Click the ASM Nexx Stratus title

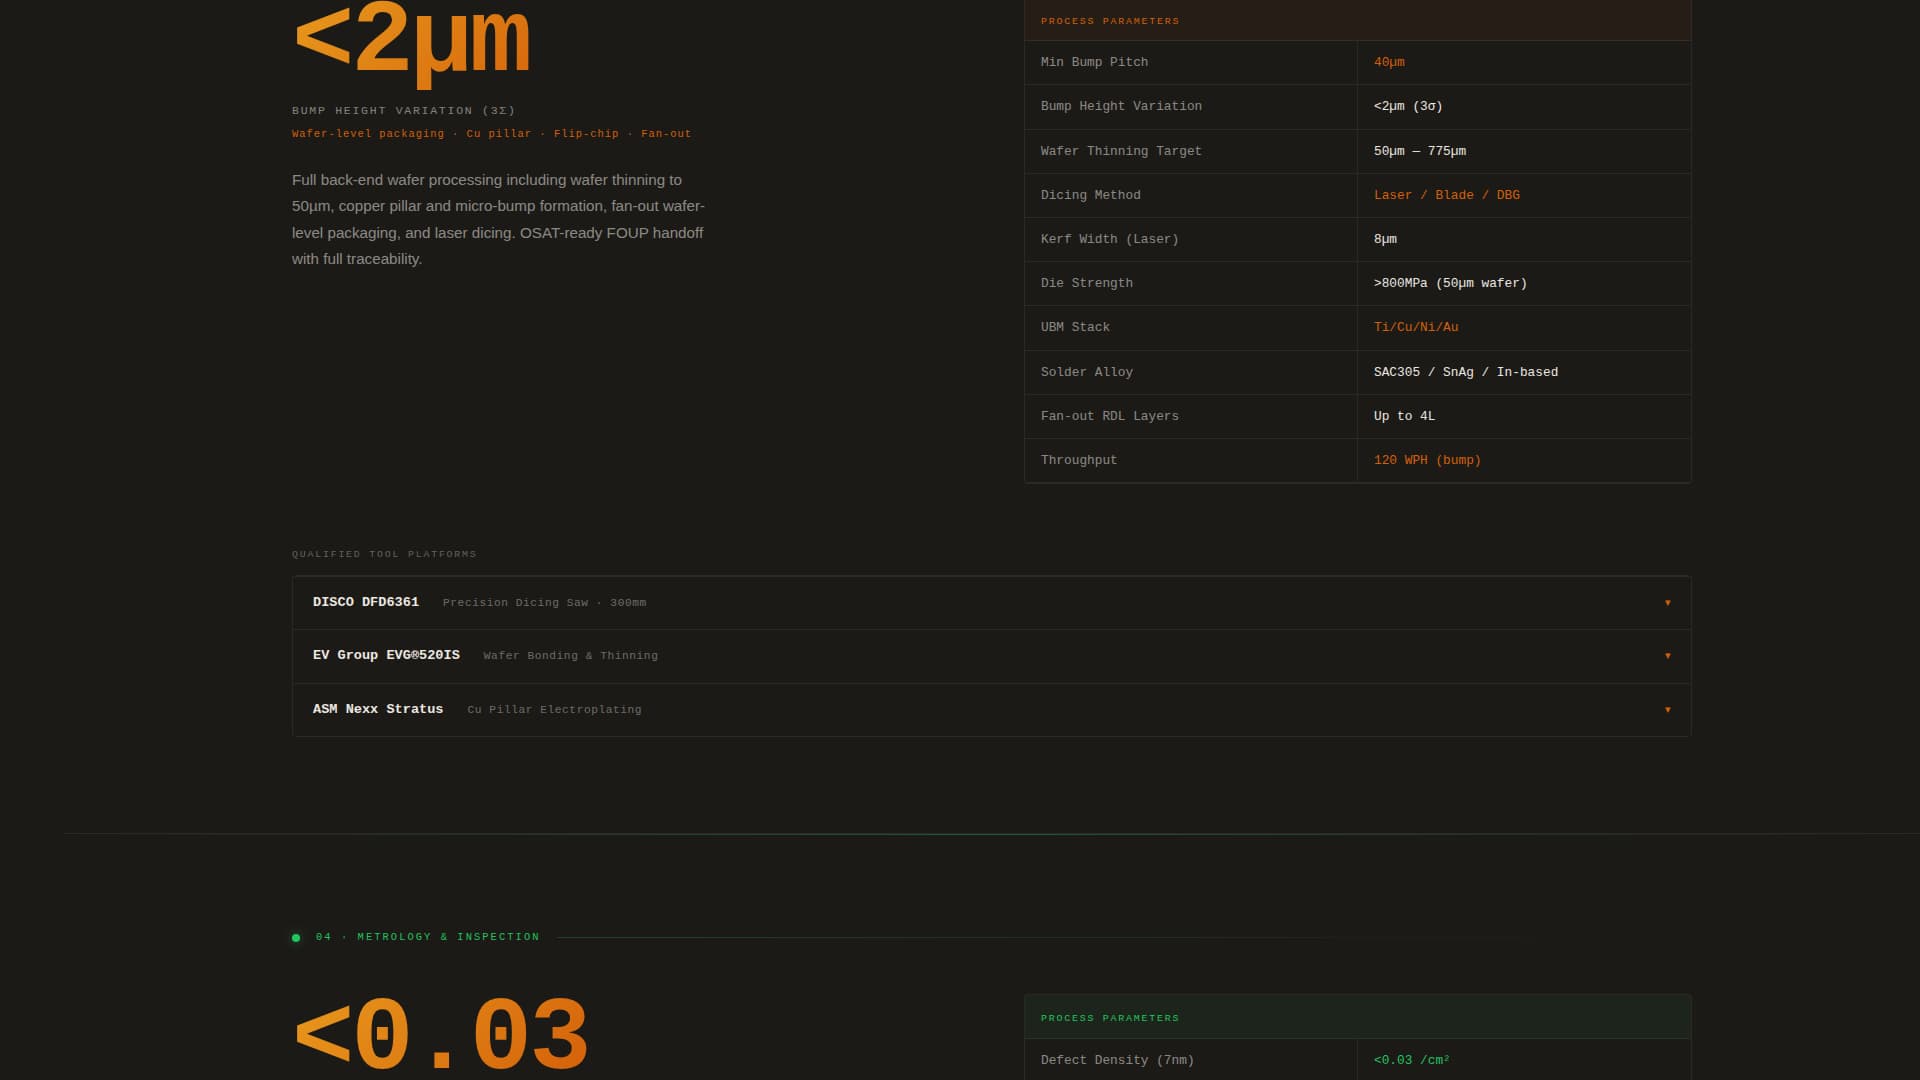pos(377,709)
